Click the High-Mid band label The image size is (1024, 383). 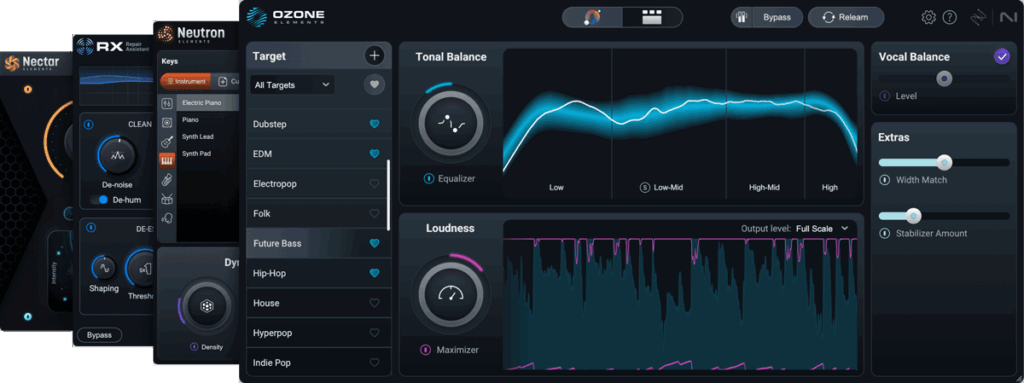[x=765, y=188]
